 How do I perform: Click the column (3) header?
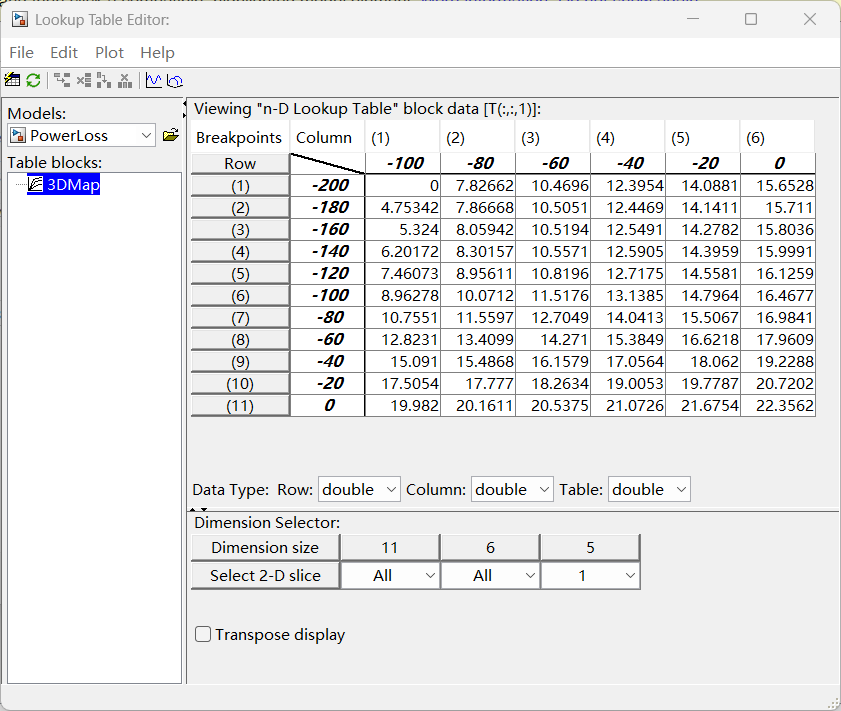pyautogui.click(x=552, y=138)
